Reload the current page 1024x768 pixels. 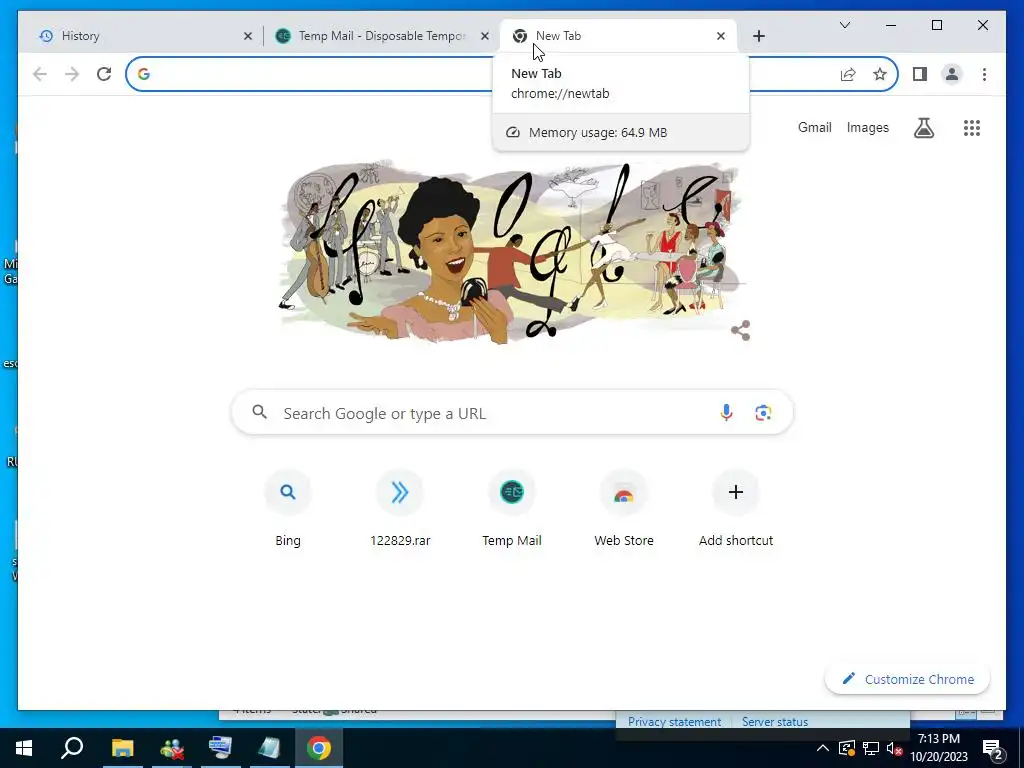[x=104, y=74]
